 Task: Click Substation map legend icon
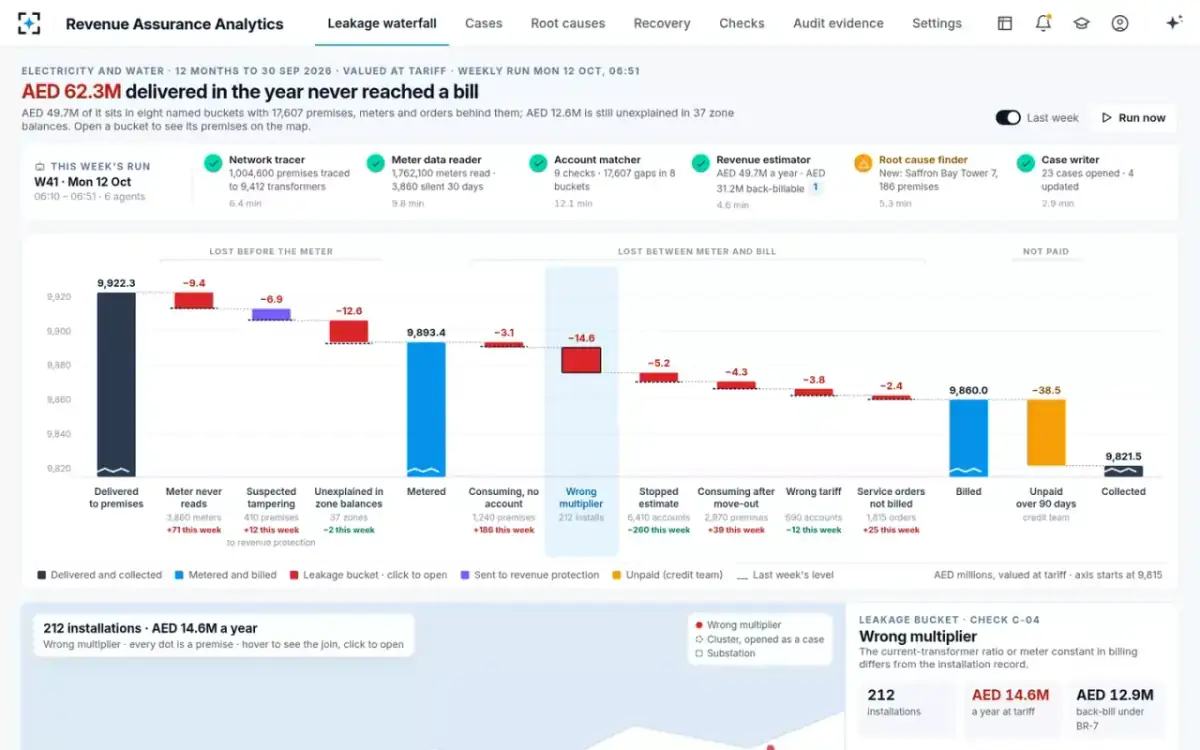point(698,653)
